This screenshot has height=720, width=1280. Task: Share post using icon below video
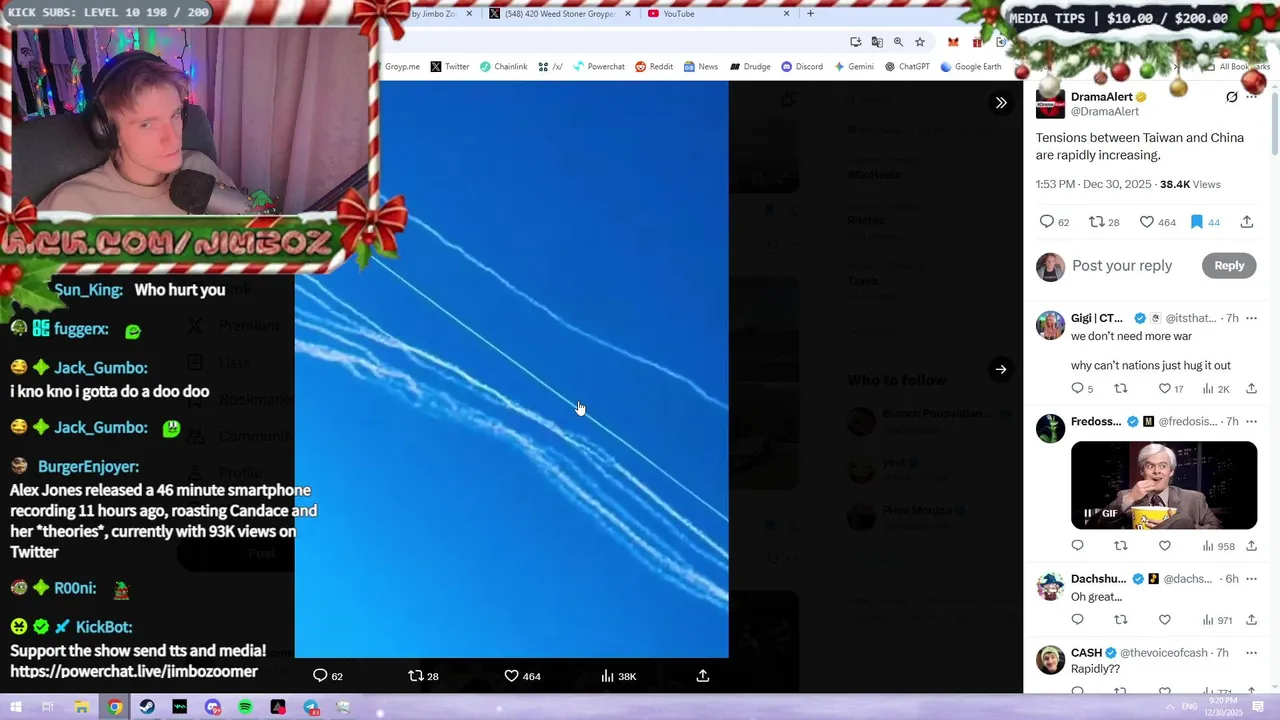703,676
